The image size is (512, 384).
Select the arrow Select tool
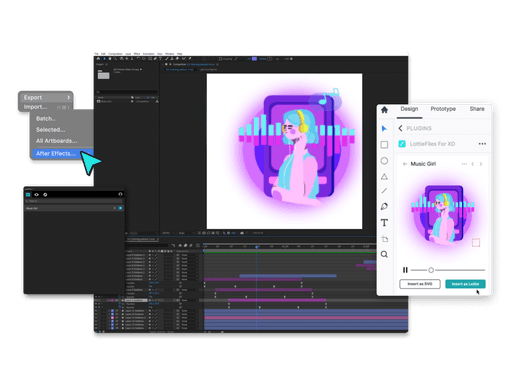pyautogui.click(x=384, y=128)
